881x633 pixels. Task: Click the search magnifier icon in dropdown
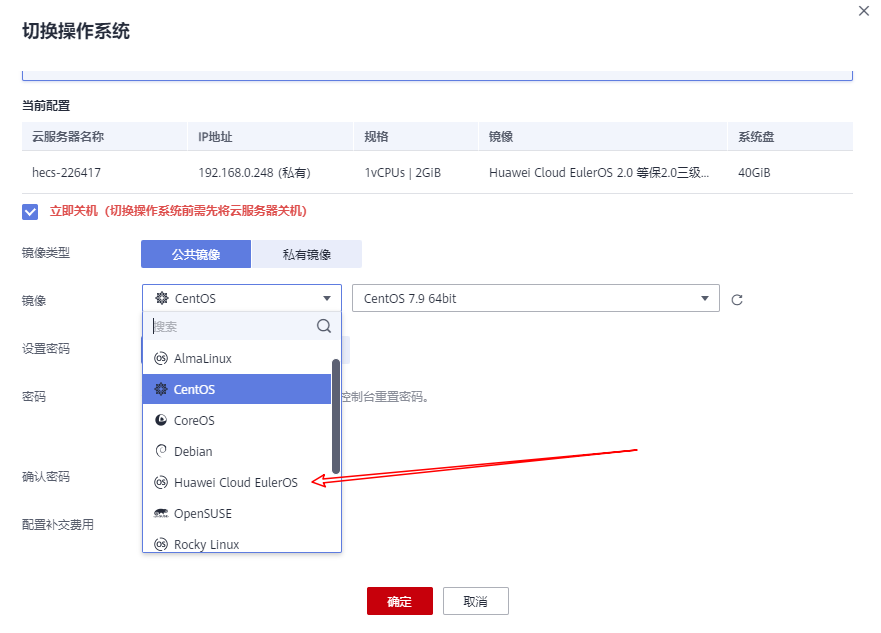323,326
